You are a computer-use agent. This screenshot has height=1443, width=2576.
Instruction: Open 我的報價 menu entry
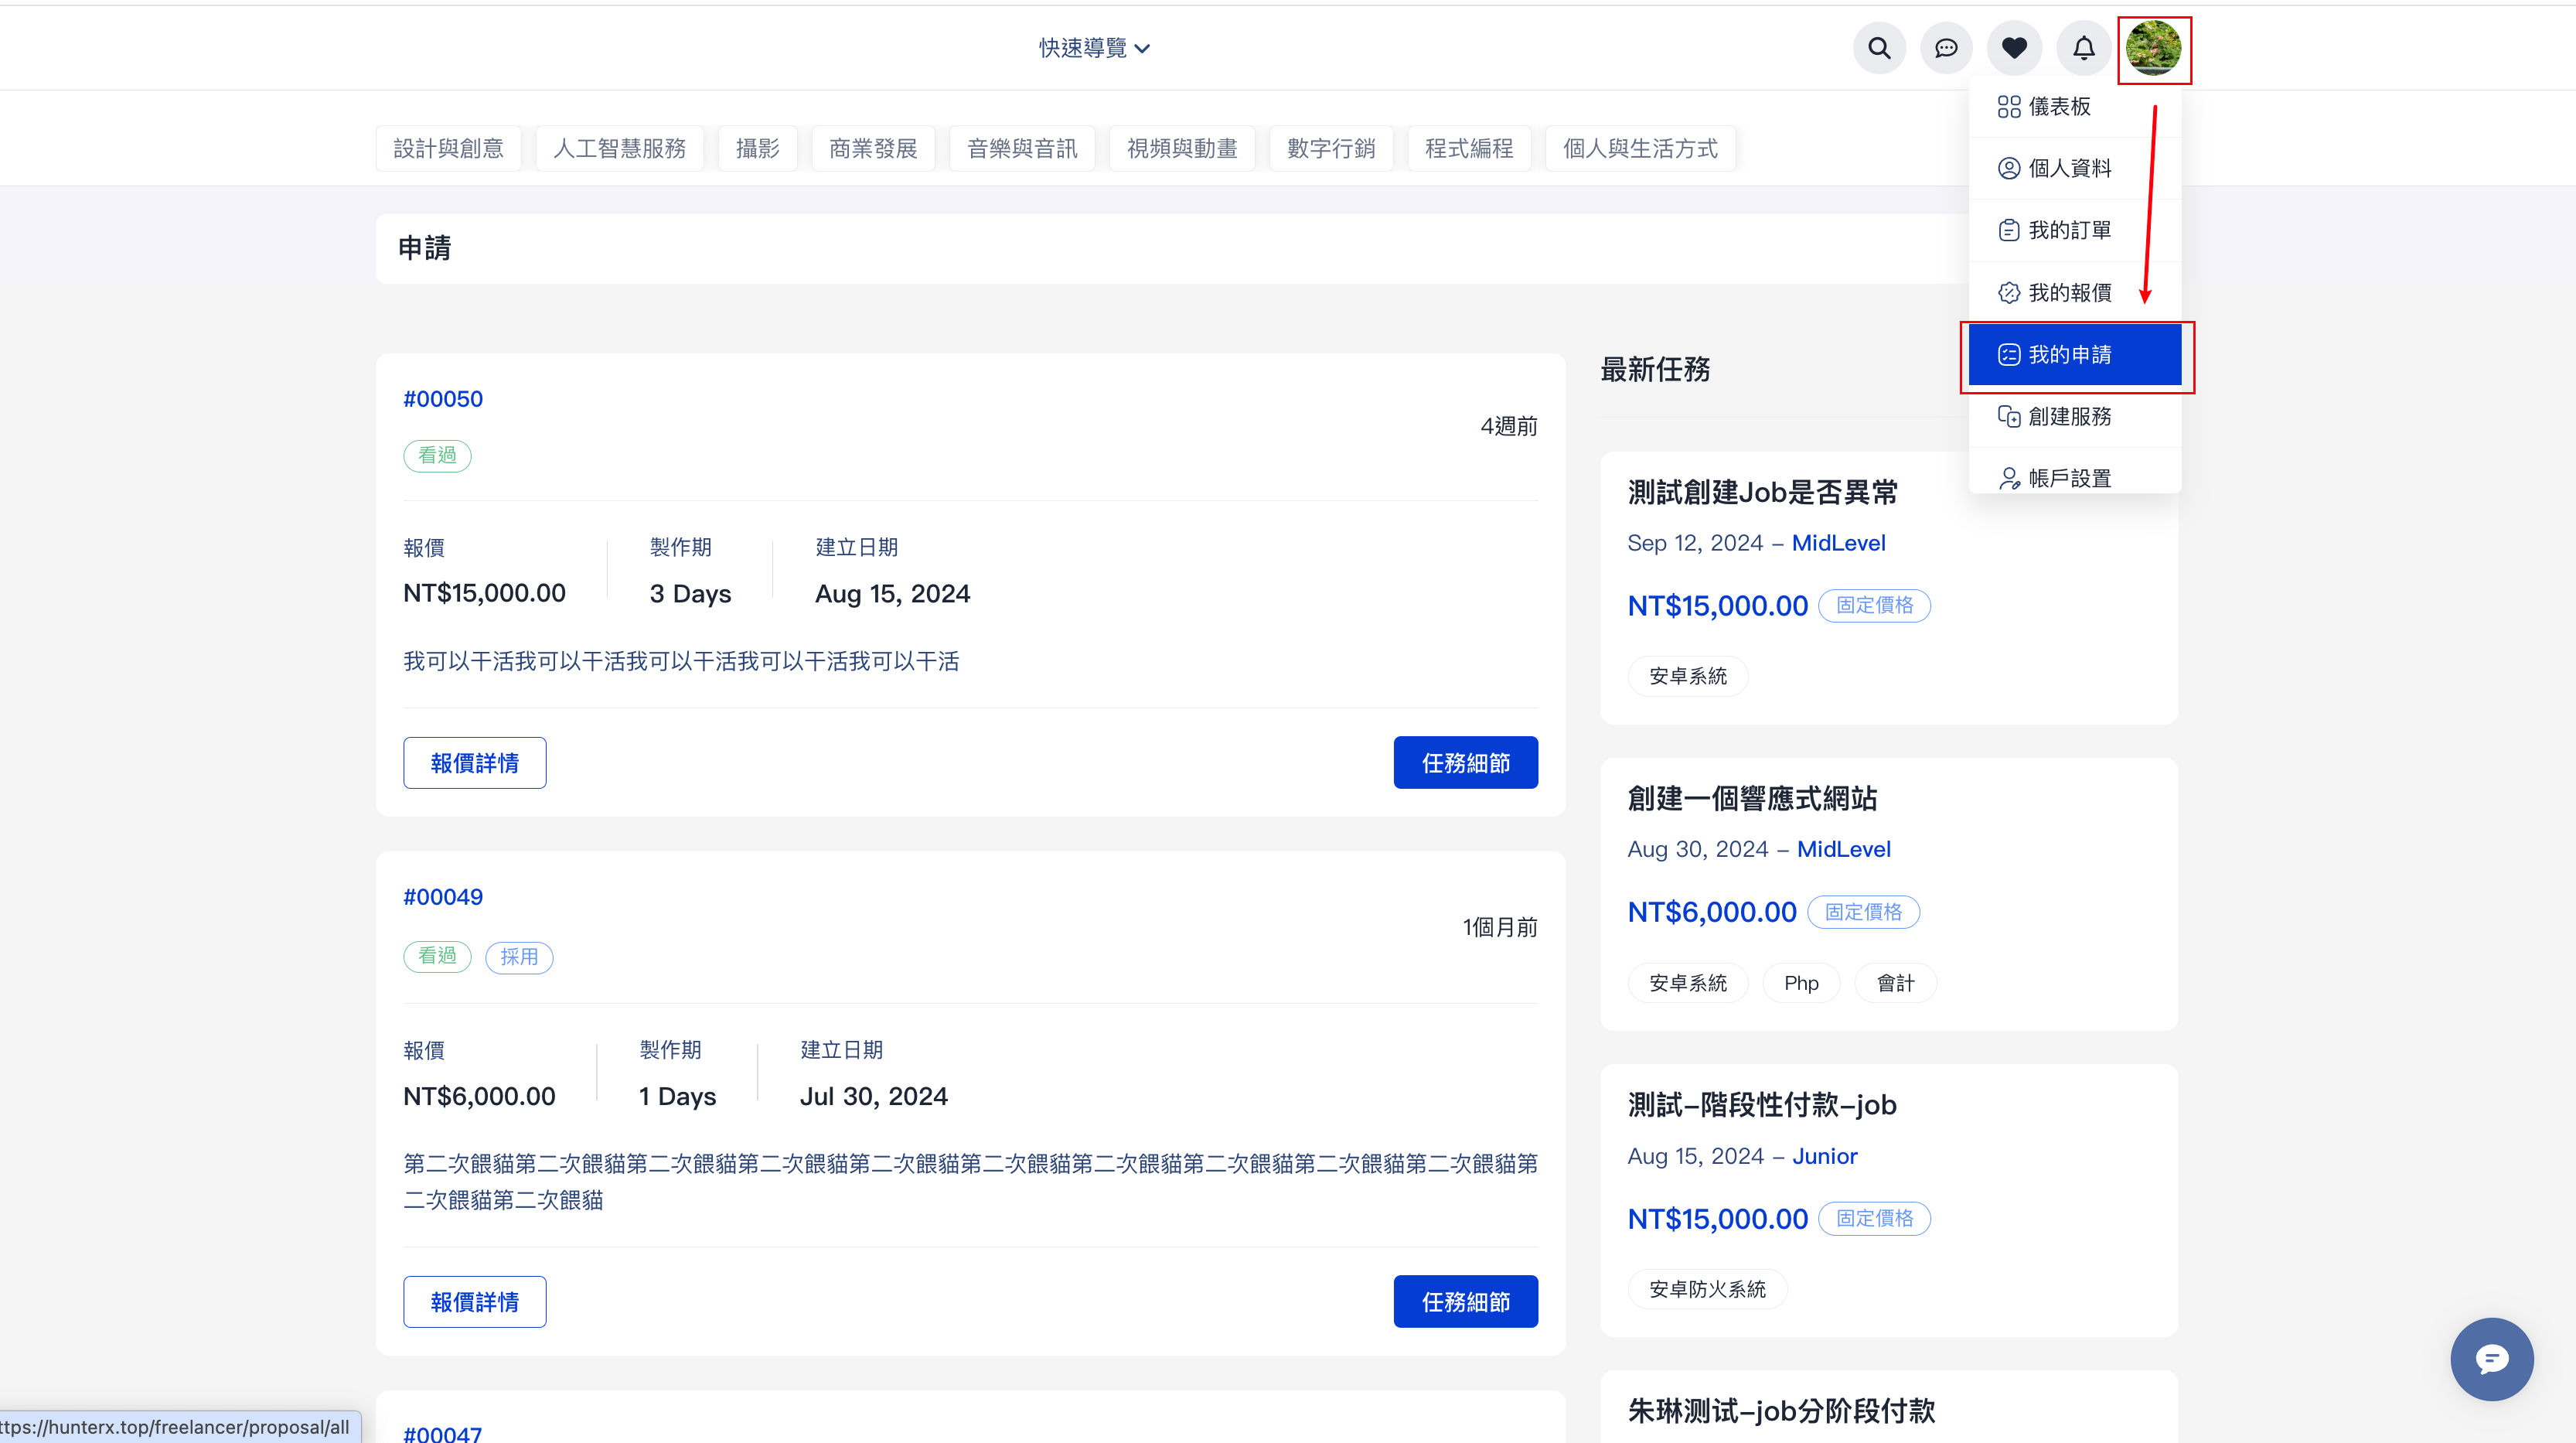tap(2068, 292)
